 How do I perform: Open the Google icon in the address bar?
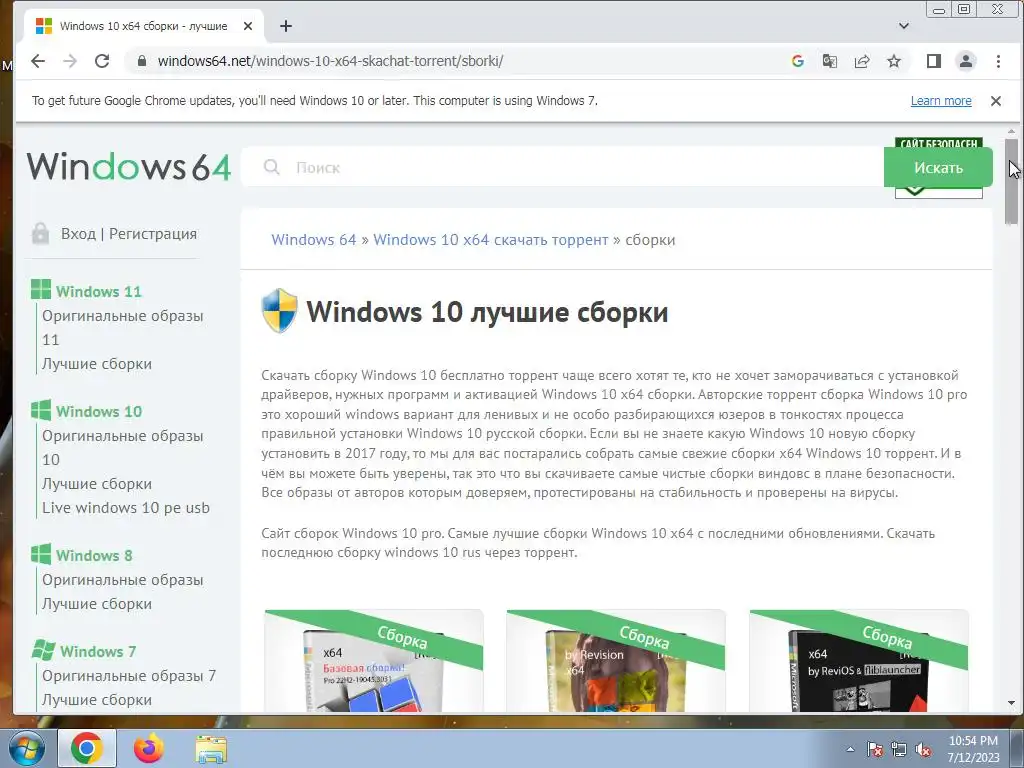(x=797, y=61)
